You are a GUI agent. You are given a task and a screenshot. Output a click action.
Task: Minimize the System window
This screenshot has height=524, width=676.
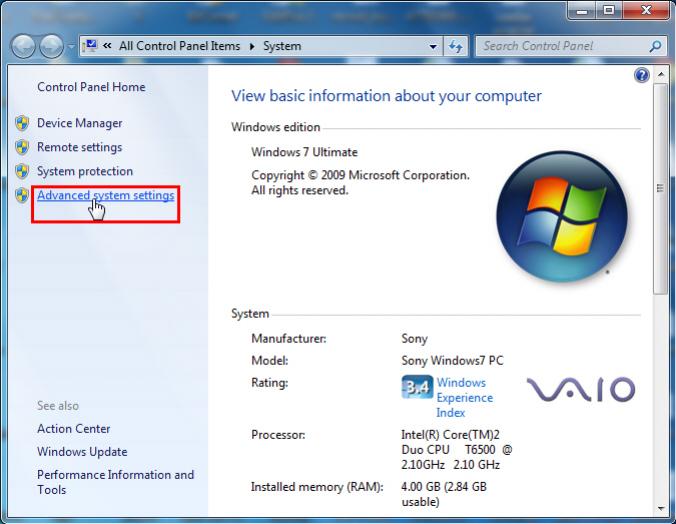pos(582,10)
